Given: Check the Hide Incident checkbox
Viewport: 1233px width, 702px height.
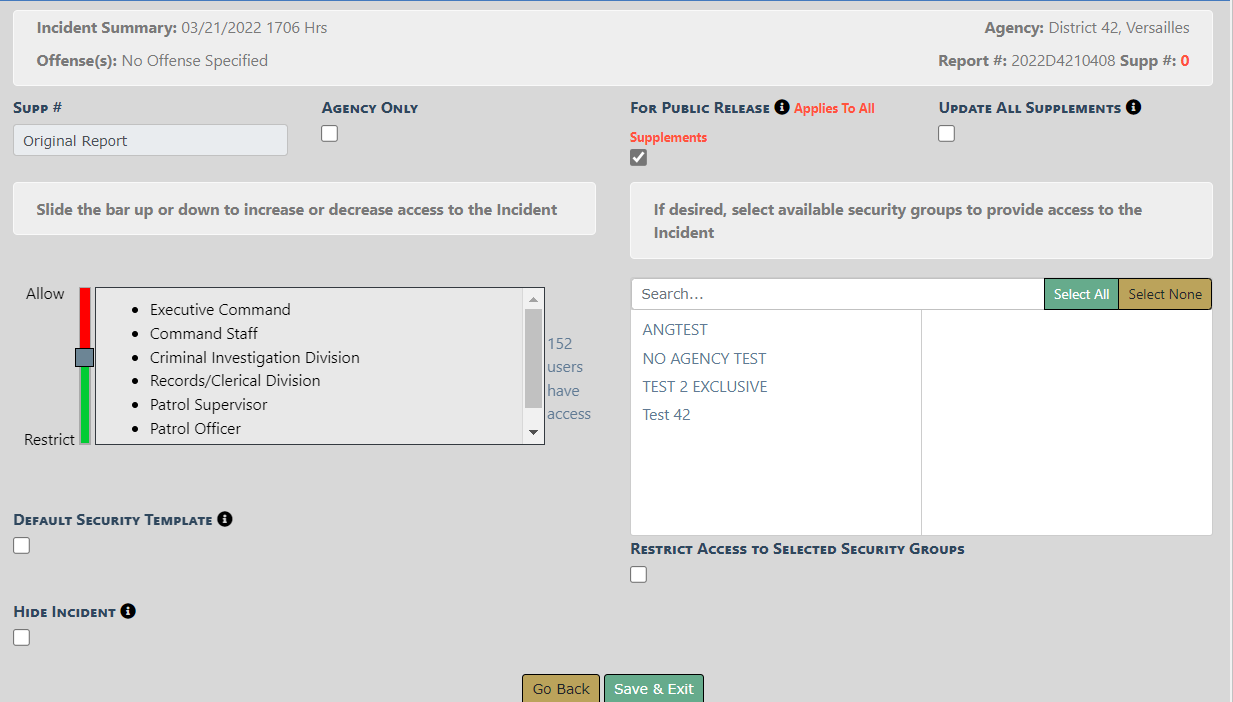Looking at the screenshot, I should [x=22, y=637].
